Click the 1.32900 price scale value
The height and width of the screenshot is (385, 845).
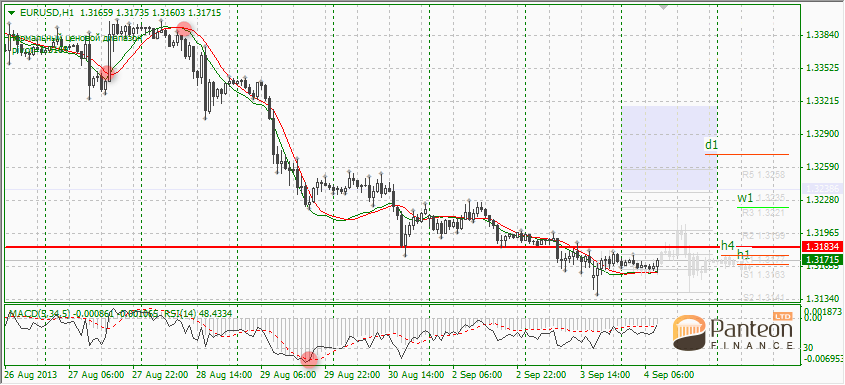coord(822,134)
